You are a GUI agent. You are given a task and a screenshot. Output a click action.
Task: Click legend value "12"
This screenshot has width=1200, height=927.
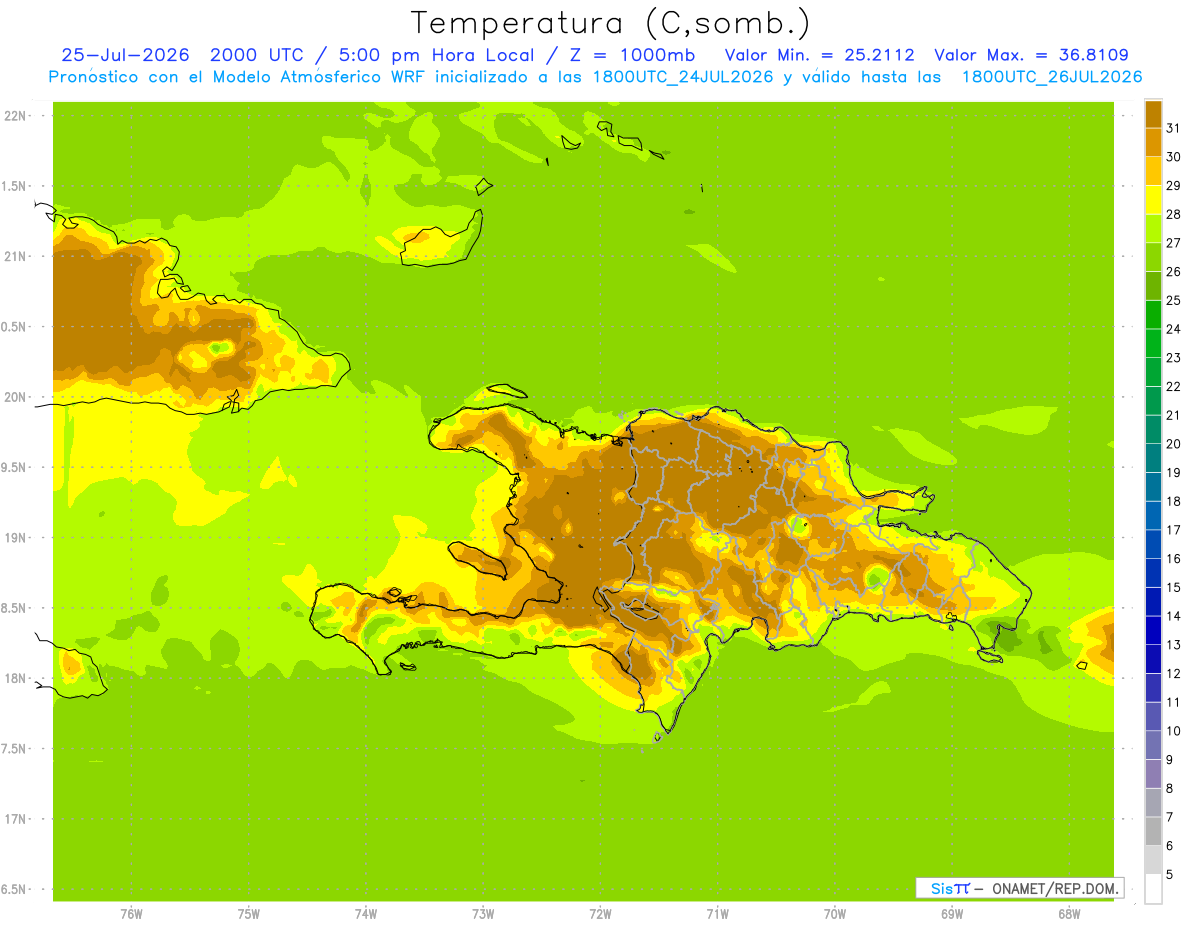pyautogui.click(x=1173, y=674)
